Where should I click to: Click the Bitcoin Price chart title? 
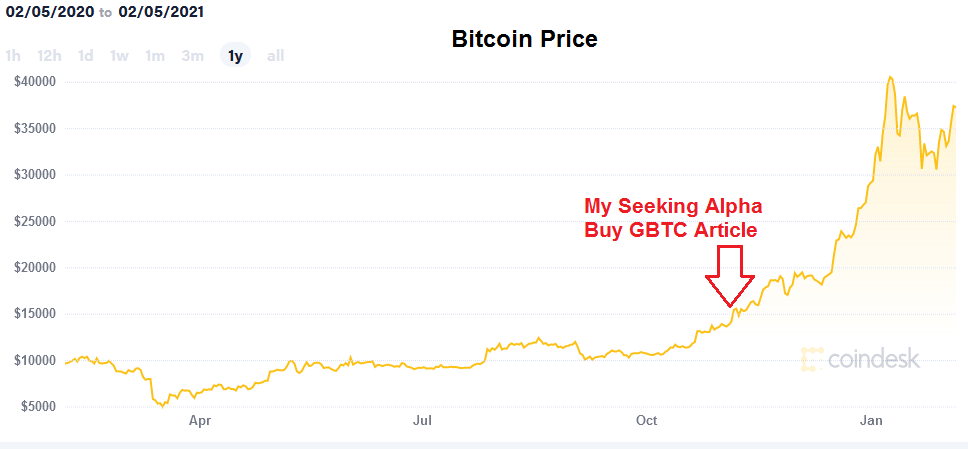pos(524,40)
